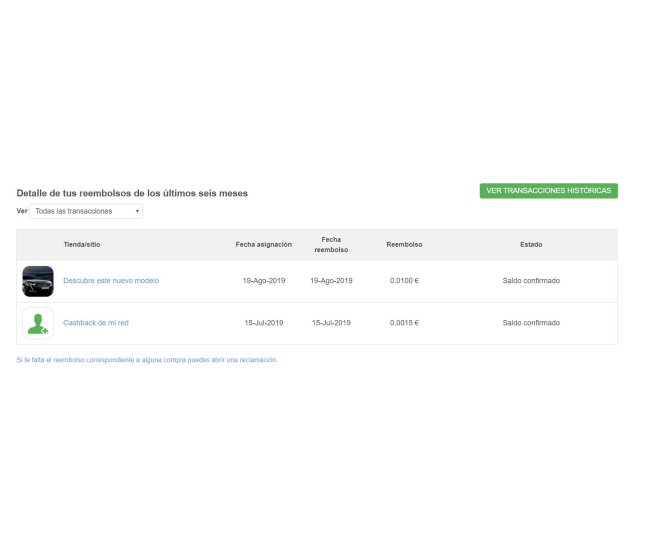Click the 'Fecha reembolso' column header
This screenshot has height=550, width=650.
click(331, 244)
